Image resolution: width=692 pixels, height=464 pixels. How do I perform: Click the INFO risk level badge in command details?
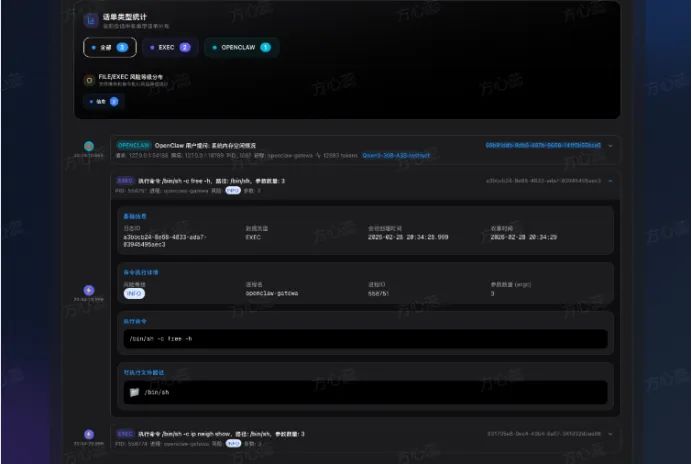click(133, 294)
